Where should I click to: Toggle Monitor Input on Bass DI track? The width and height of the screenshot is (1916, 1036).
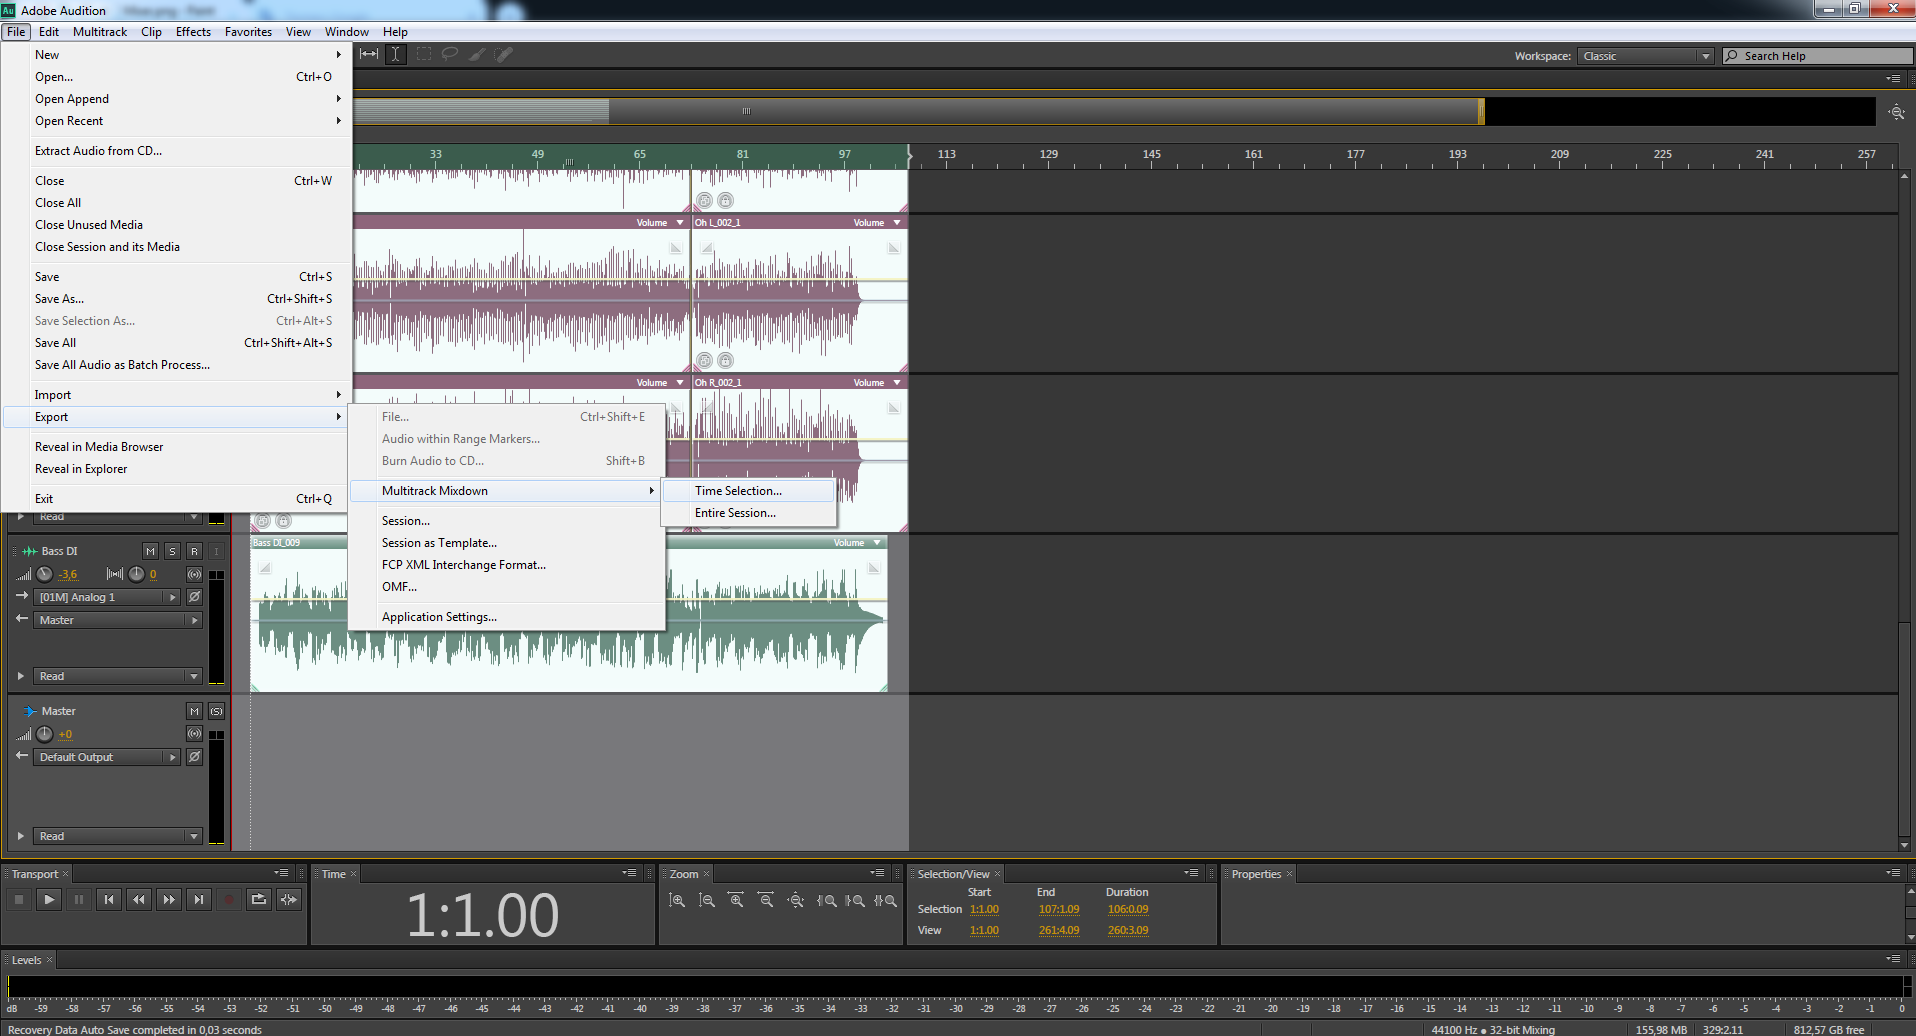[216, 551]
